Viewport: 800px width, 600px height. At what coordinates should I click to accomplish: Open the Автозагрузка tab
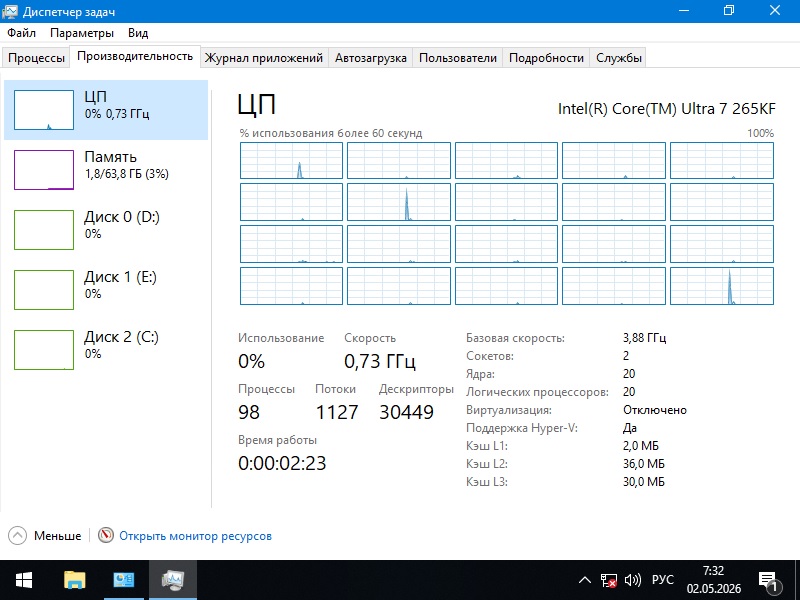pyautogui.click(x=371, y=58)
